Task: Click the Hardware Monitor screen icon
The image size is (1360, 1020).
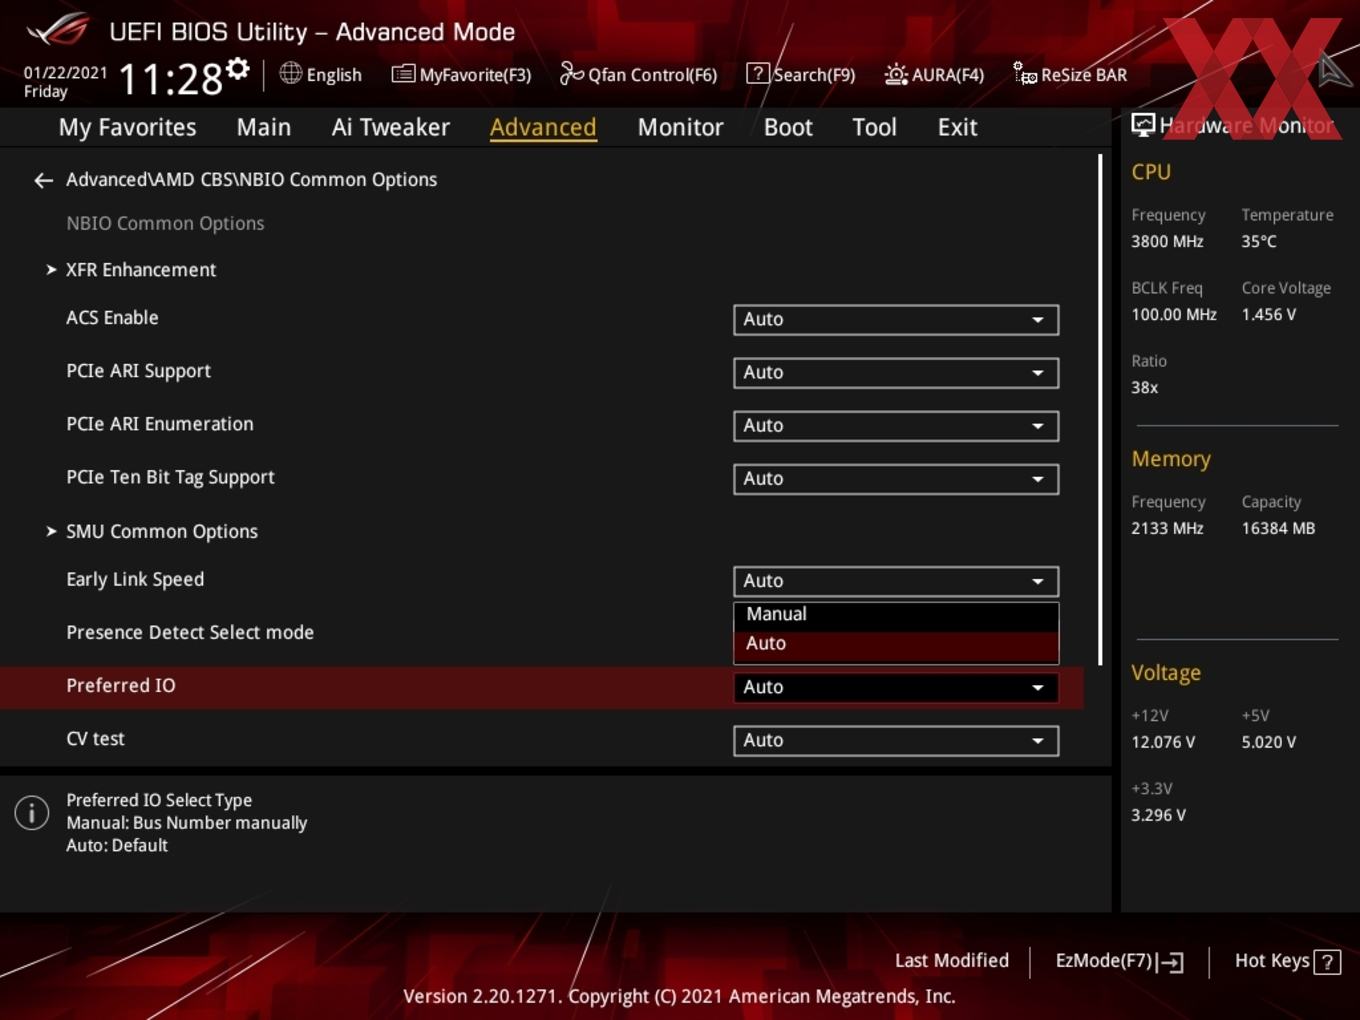Action: coord(1143,124)
